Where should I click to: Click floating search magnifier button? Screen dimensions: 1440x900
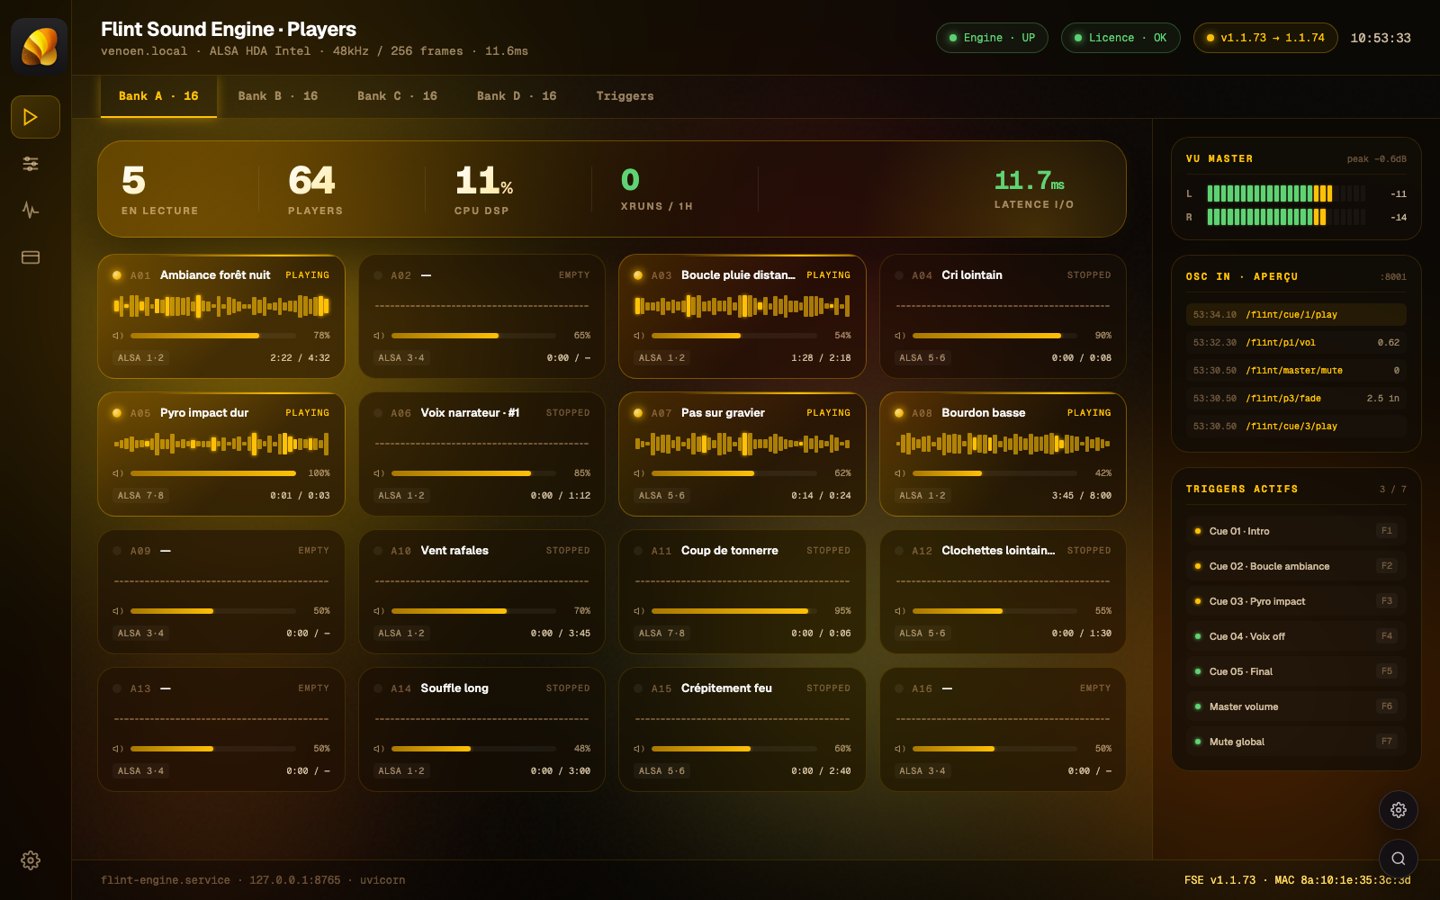click(1398, 858)
